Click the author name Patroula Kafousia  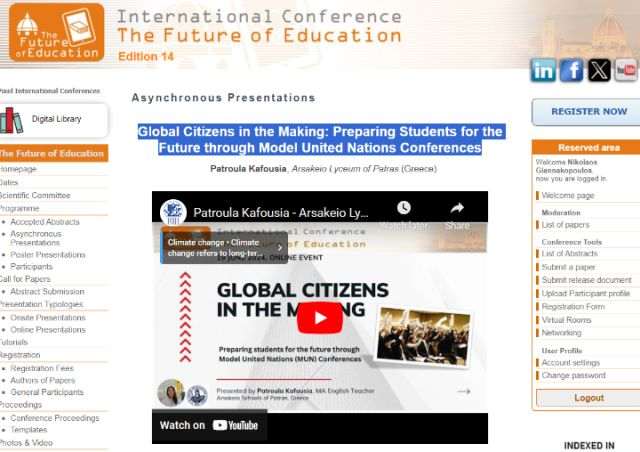pyautogui.click(x=248, y=169)
